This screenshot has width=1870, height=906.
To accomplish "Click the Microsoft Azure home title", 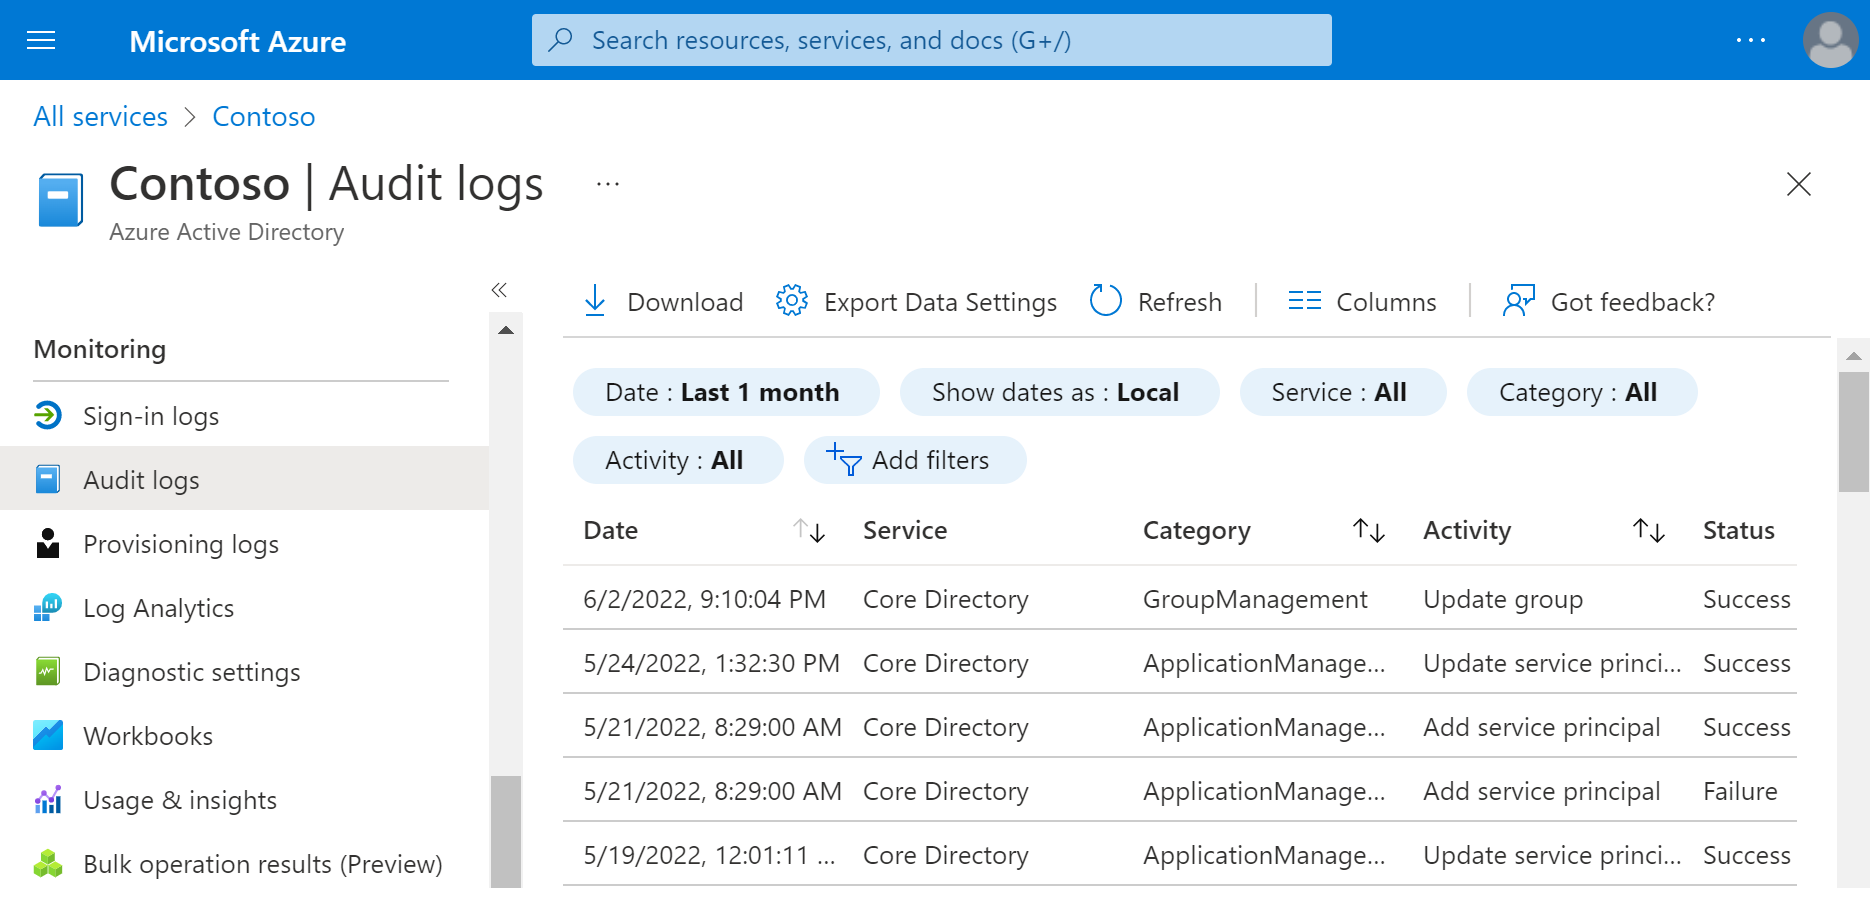I will pos(238,41).
